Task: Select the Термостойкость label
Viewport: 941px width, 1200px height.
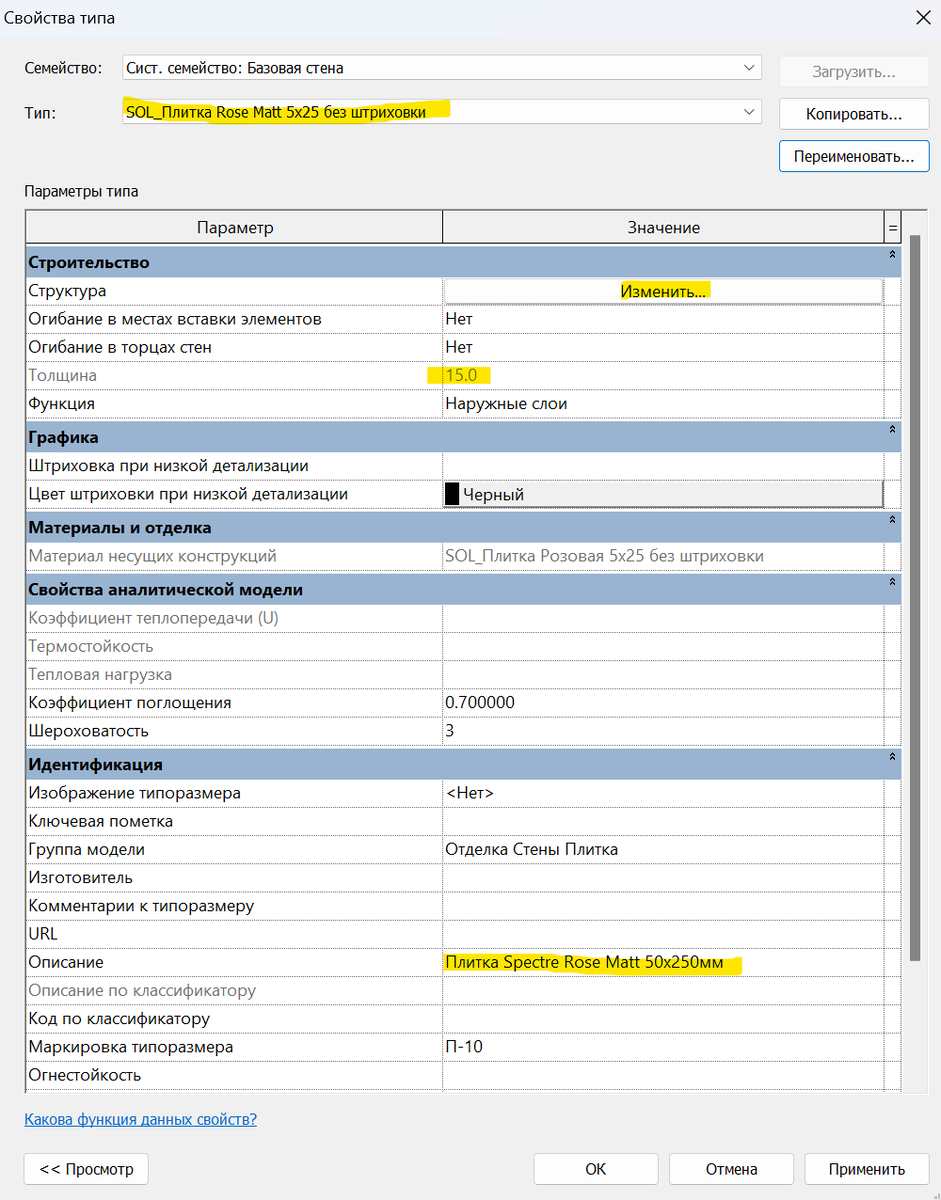Action: pos(91,646)
